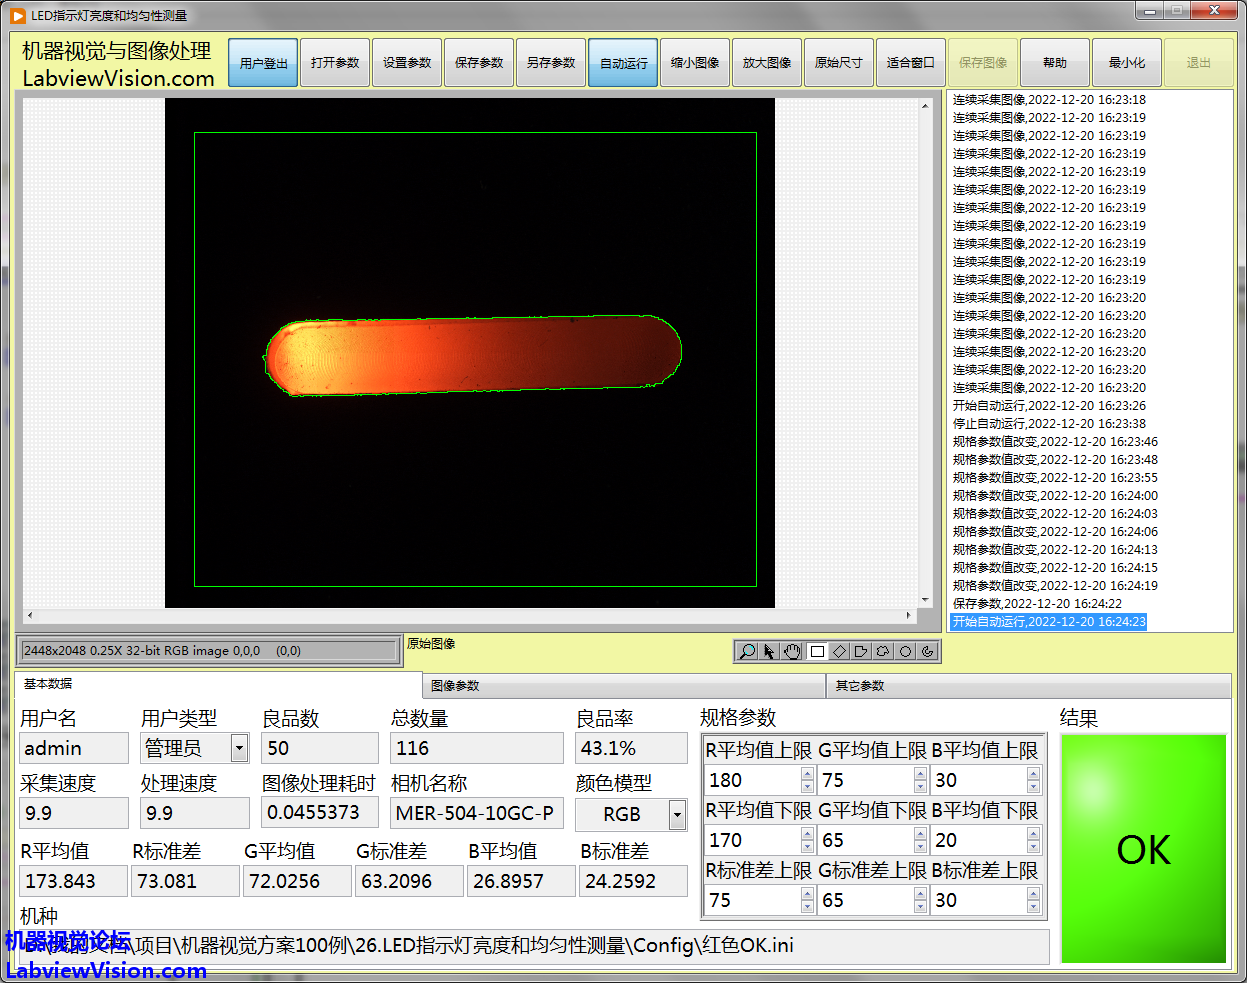Increment the R平均值上限 spinner
The width and height of the screenshot is (1247, 983).
click(x=807, y=774)
